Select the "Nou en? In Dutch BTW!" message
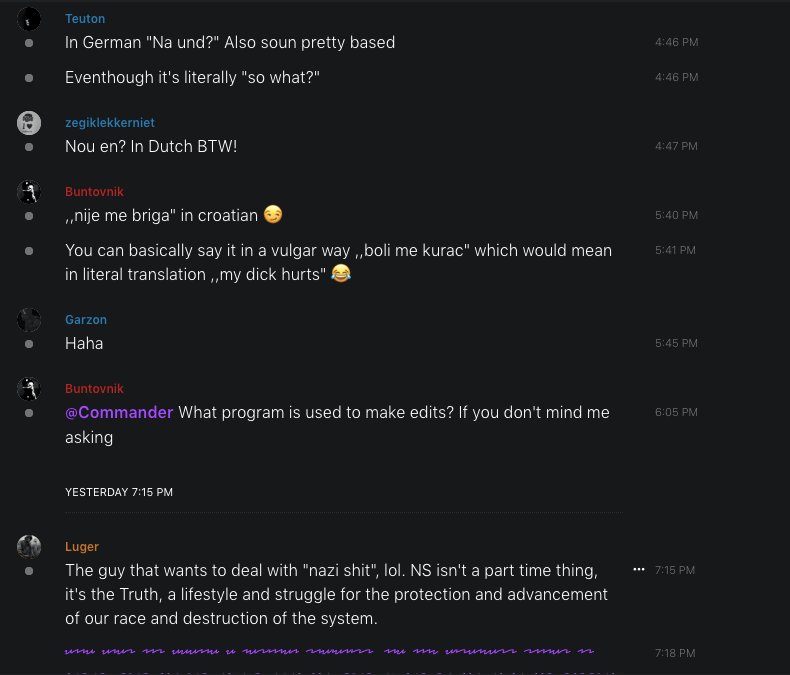This screenshot has width=790, height=675. [x=151, y=146]
